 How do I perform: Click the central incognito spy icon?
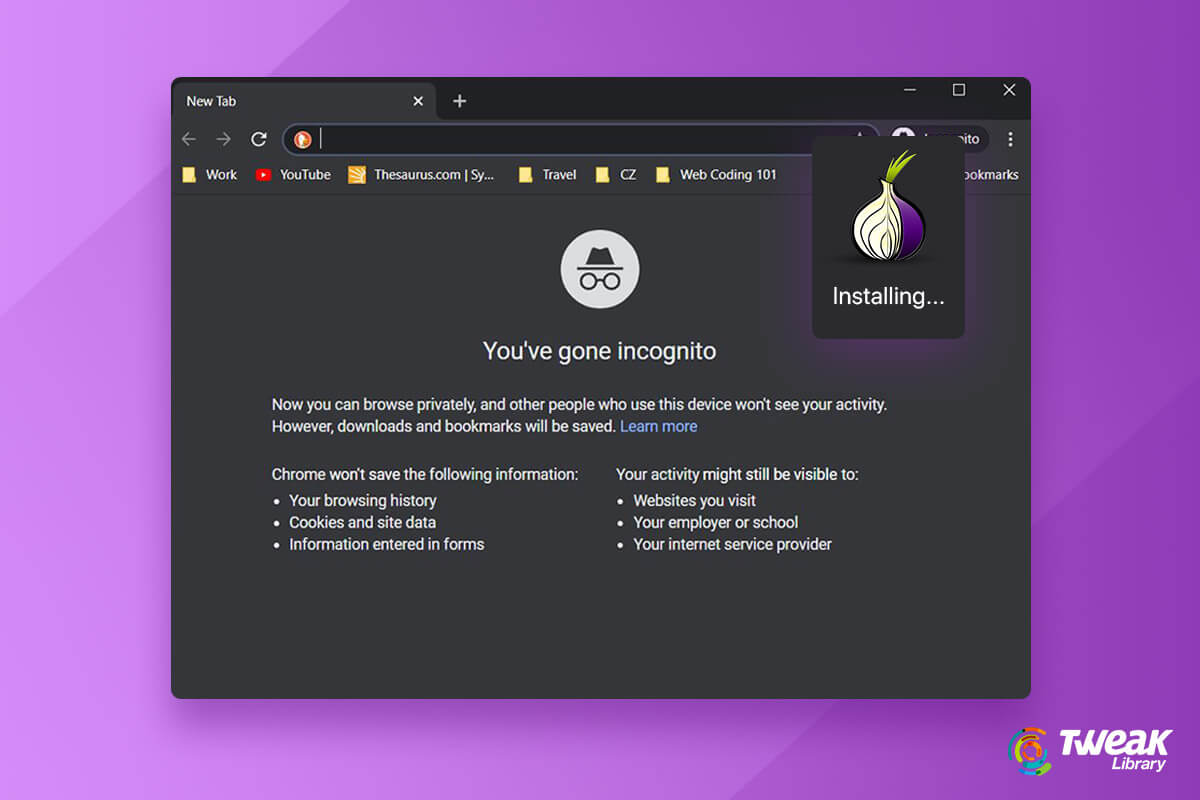(599, 268)
